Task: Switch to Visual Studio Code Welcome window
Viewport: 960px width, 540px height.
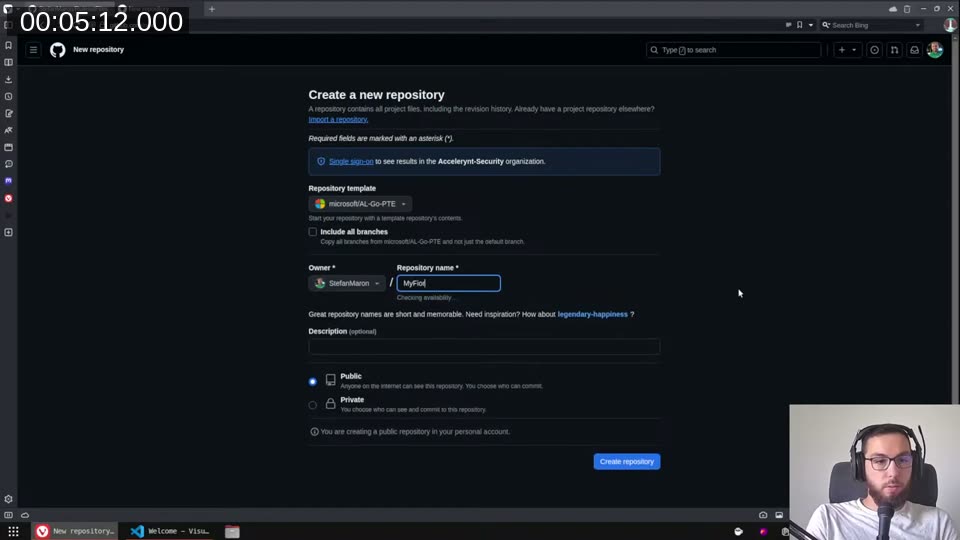Action: (170, 531)
